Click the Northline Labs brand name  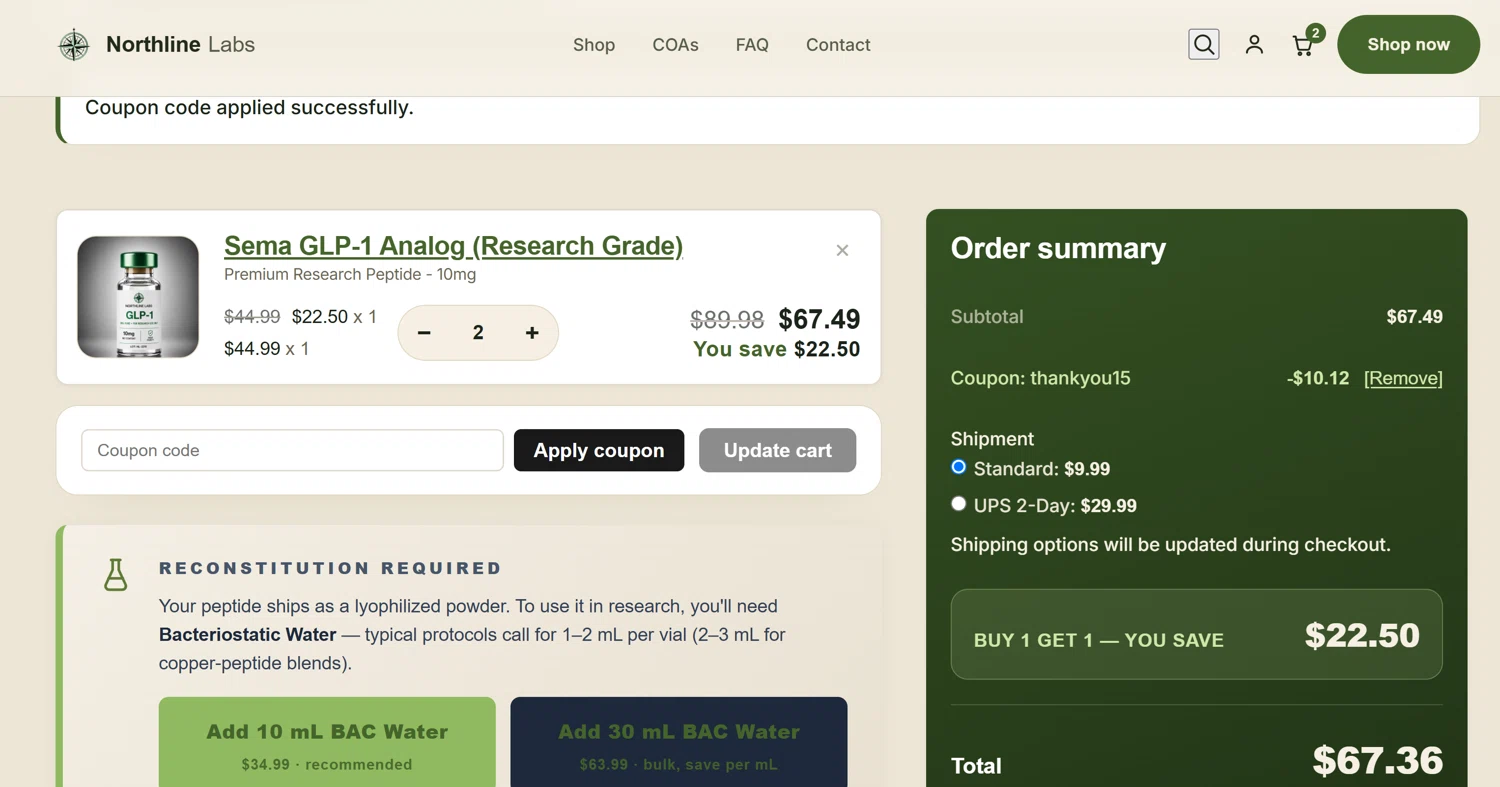[x=180, y=45]
